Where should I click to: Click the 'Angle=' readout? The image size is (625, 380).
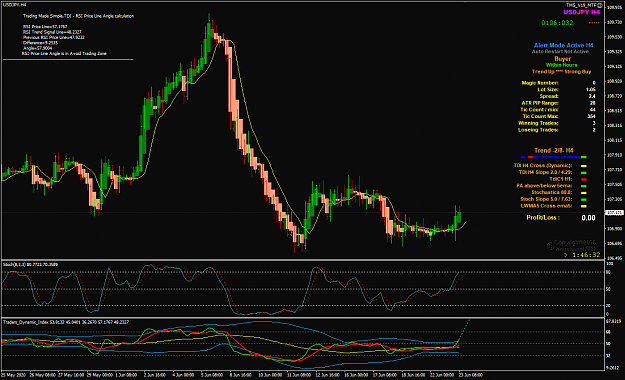tap(37, 48)
